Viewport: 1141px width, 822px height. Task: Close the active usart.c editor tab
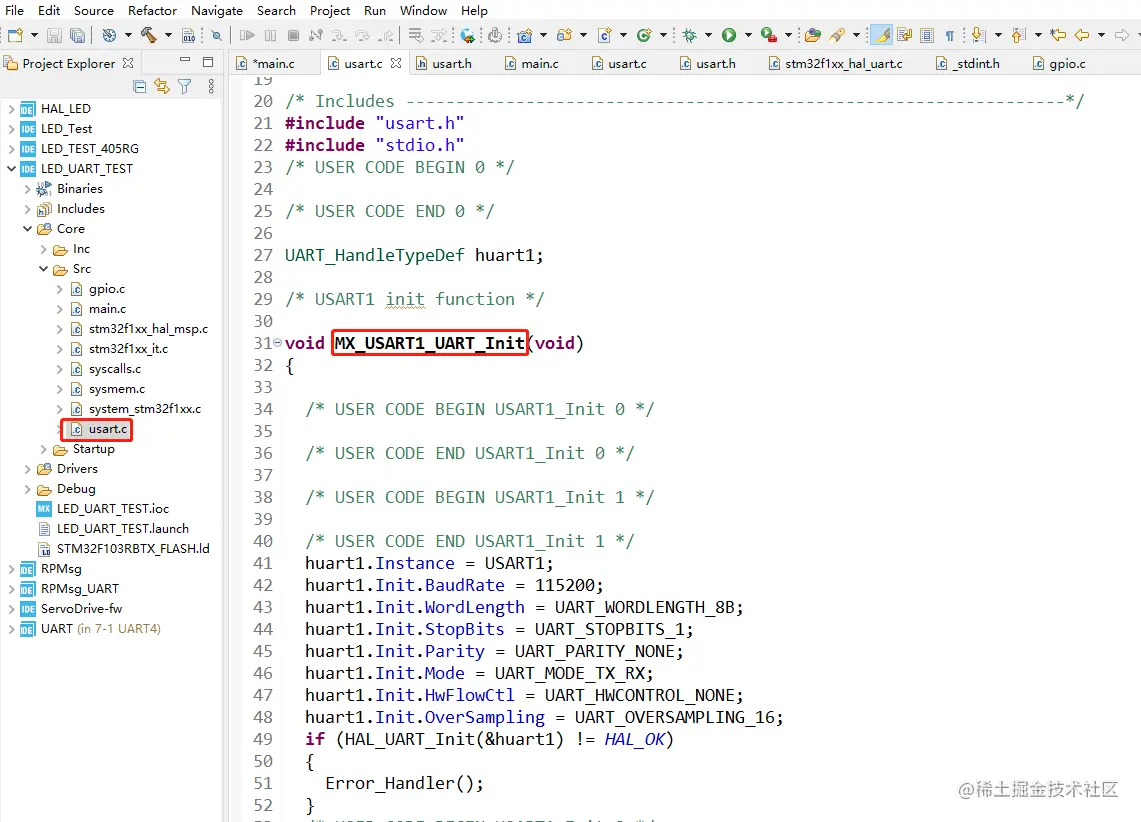pyautogui.click(x=396, y=63)
